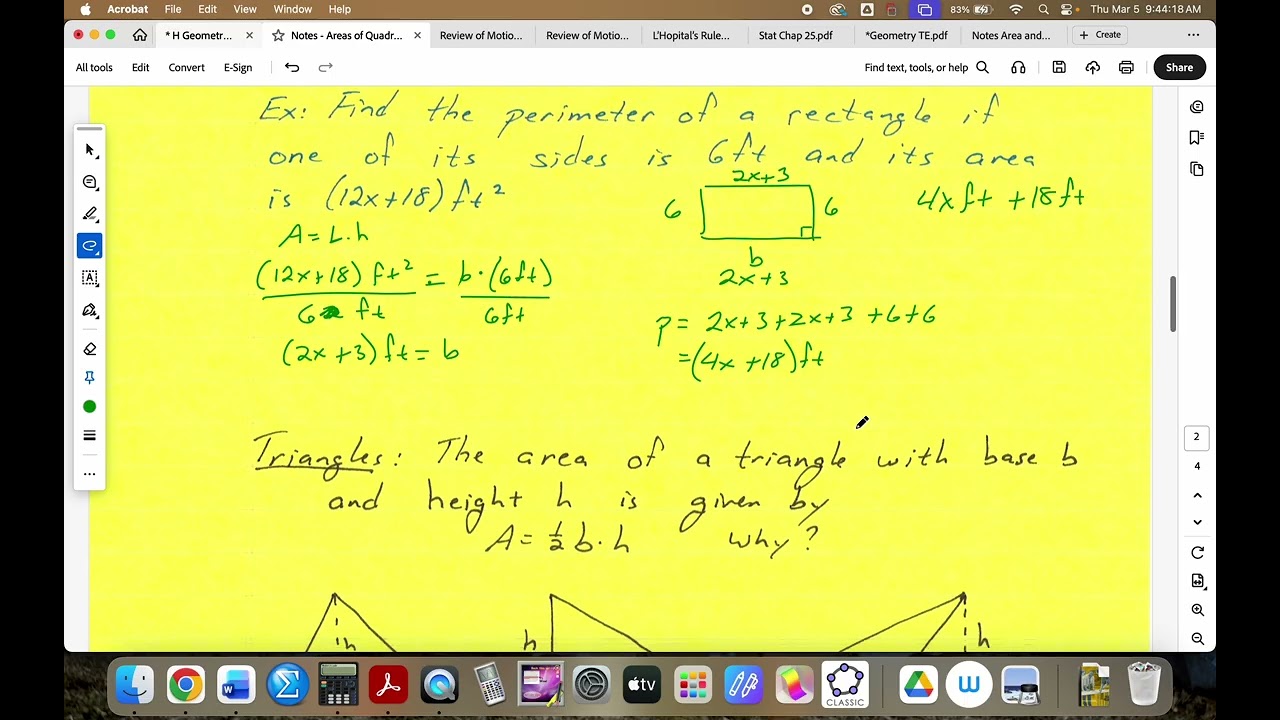Select the fountain pen sign tool
1280x720 pixels.
point(90,310)
